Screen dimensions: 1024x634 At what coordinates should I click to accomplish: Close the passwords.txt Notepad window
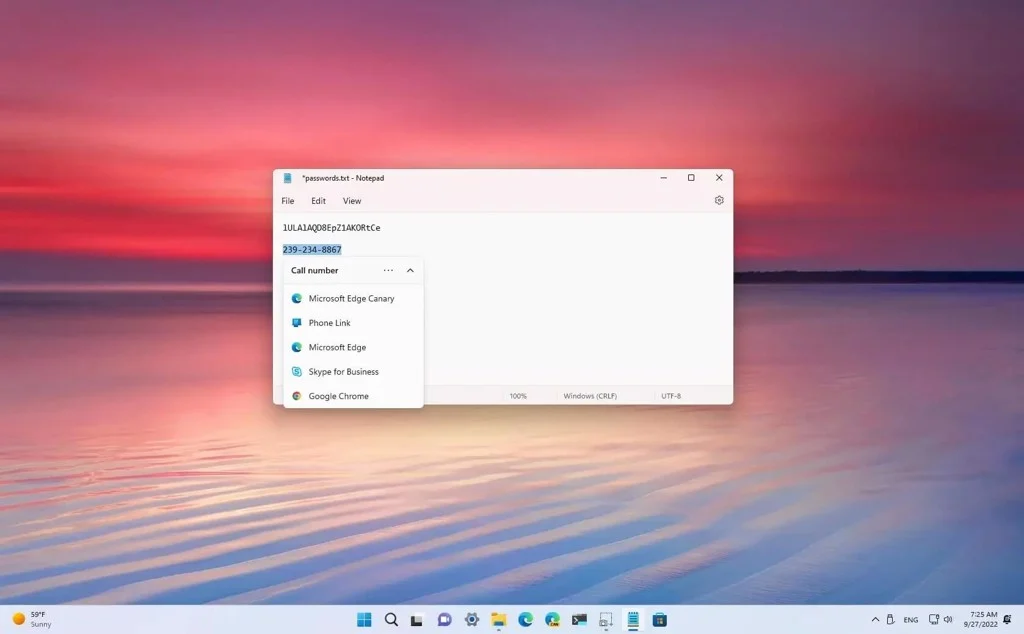(x=719, y=178)
